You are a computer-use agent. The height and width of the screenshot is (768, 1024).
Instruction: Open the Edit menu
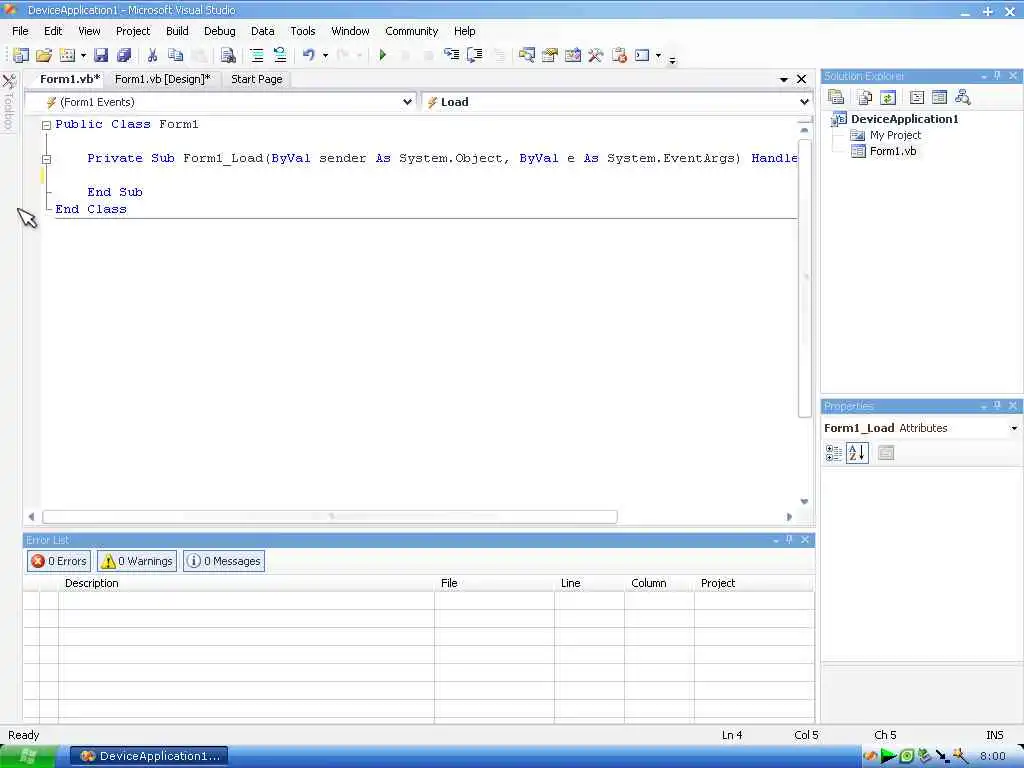tap(53, 31)
